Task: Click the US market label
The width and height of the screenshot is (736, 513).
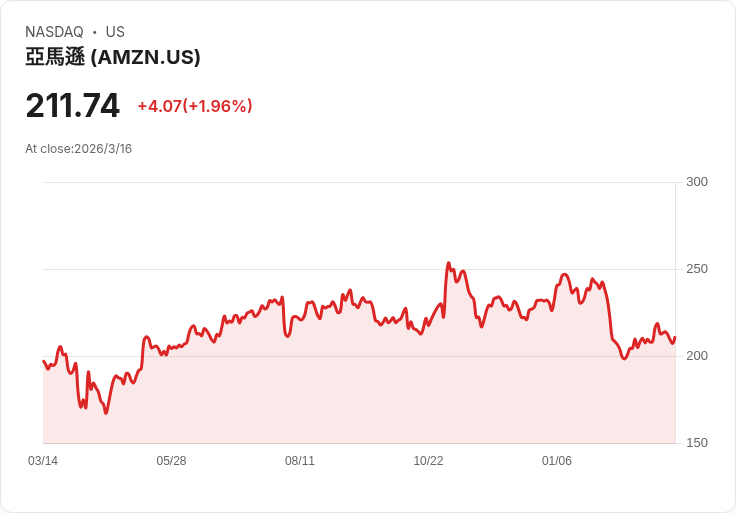Action: pyautogui.click(x=115, y=32)
